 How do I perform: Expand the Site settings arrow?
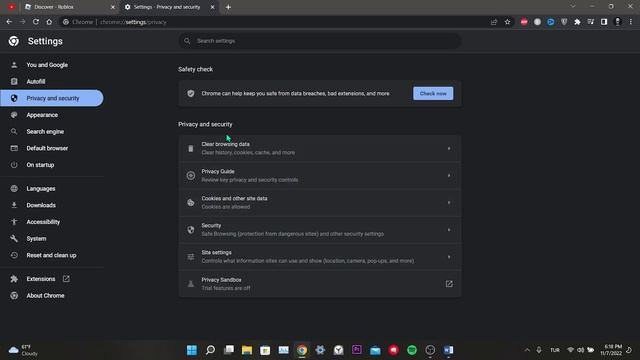point(449,257)
